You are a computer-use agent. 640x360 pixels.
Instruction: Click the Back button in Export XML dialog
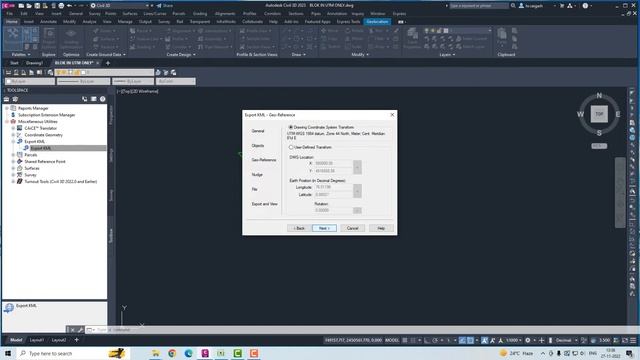(299, 228)
